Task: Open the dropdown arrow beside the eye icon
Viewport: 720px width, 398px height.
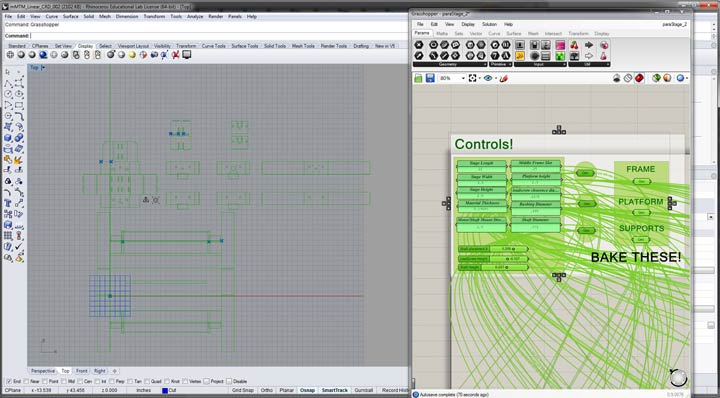Action: tap(495, 78)
